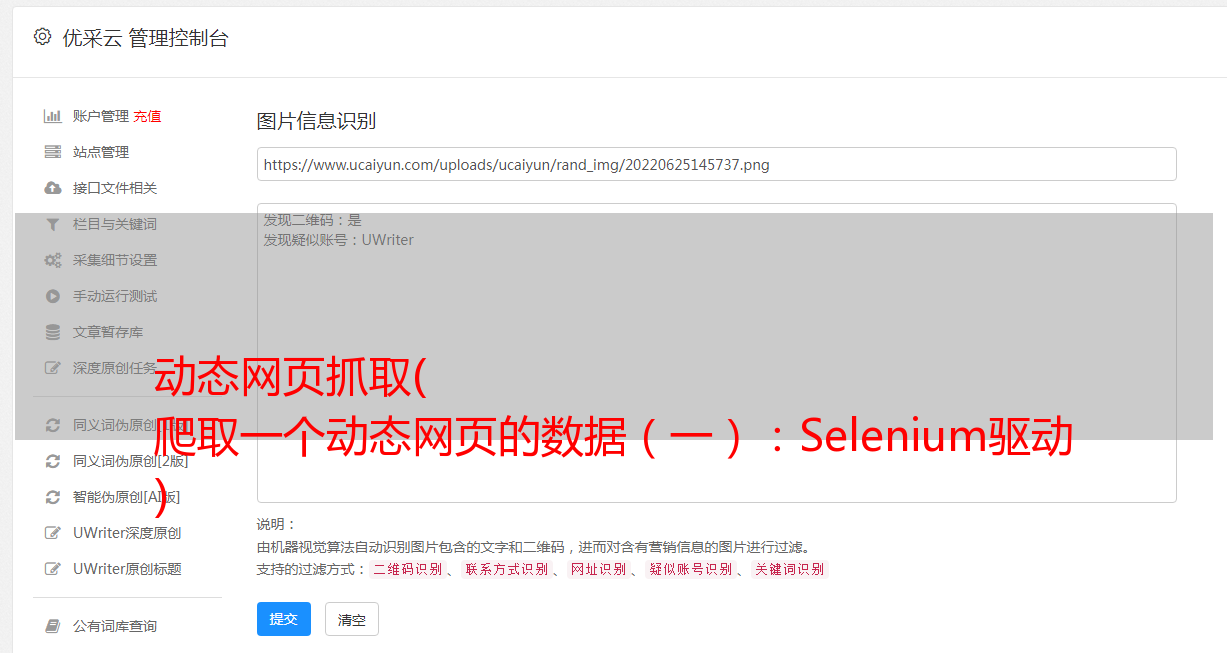Click the 二维码识别 filter tag
The height and width of the screenshot is (653, 1227).
point(407,569)
